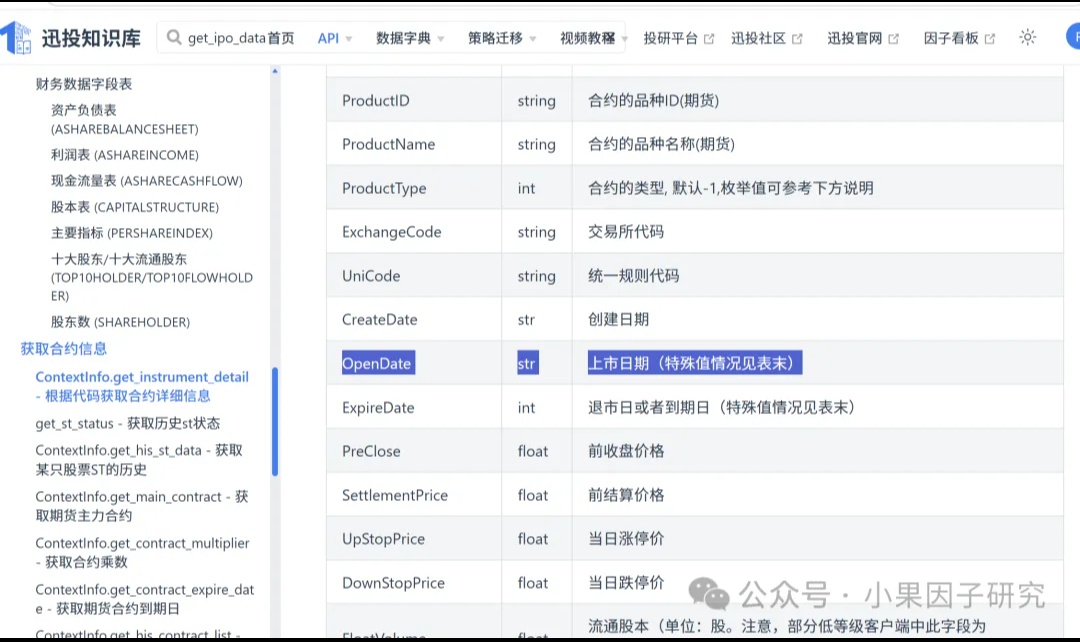Select the 获取合约信息 sidebar section

64,349
